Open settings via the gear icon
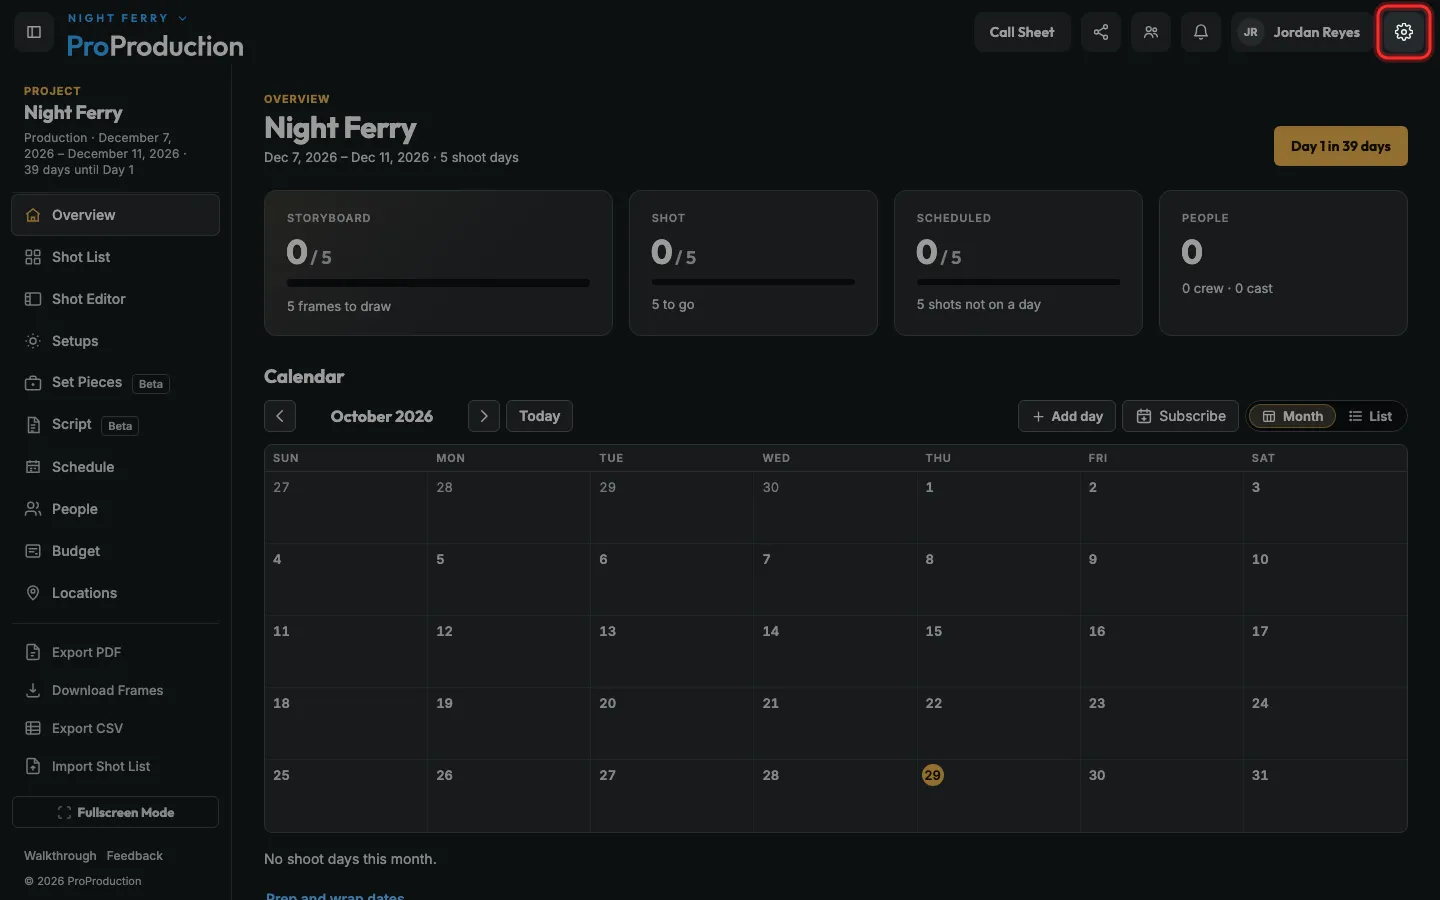The image size is (1440, 900). tap(1404, 32)
